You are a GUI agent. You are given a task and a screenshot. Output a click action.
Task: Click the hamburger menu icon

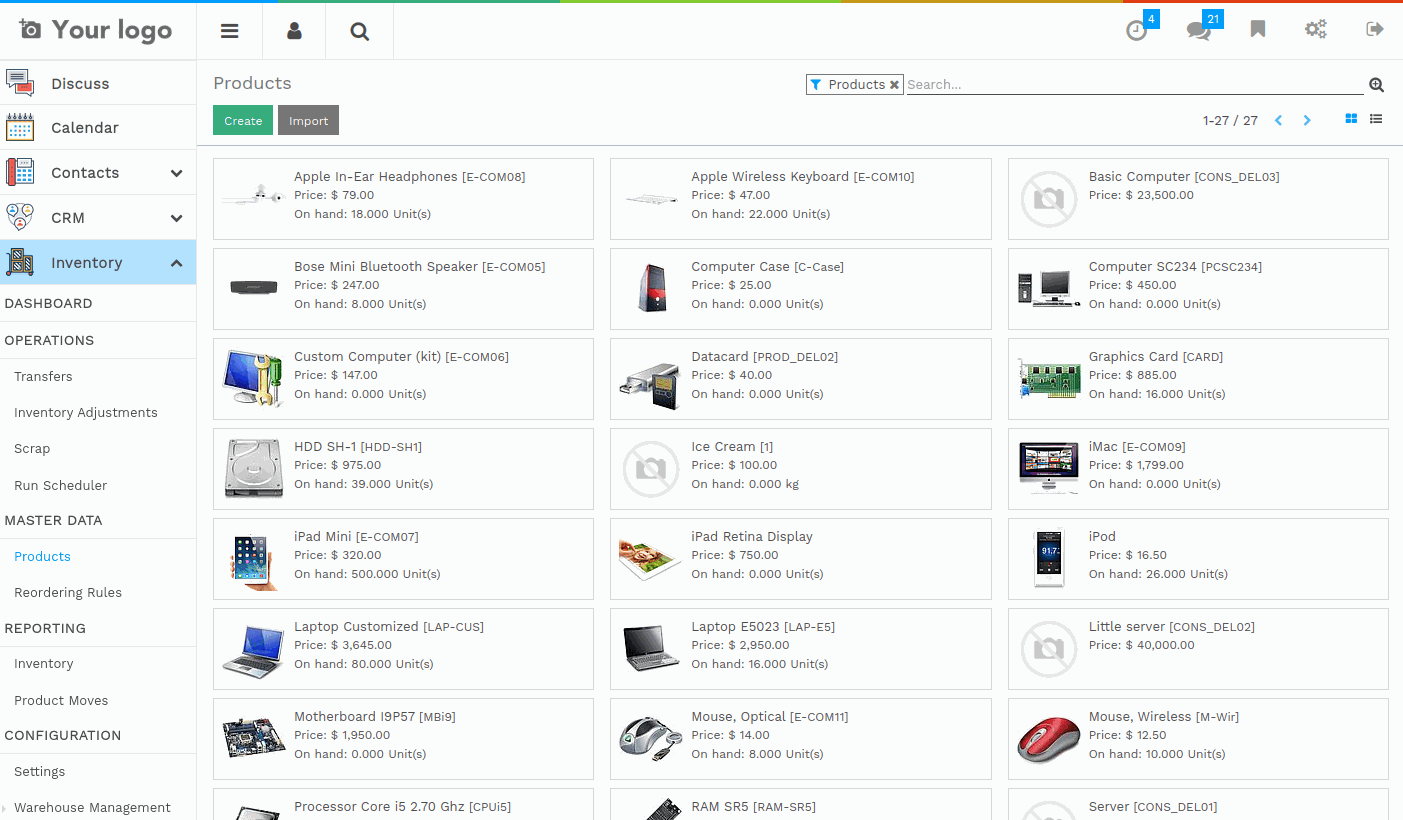point(230,31)
